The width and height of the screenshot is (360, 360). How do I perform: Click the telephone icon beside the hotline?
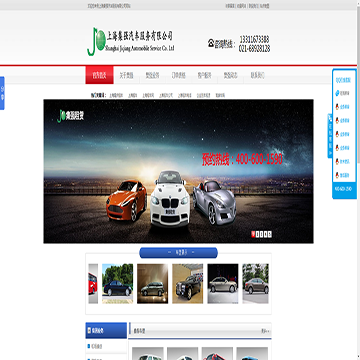211,43
